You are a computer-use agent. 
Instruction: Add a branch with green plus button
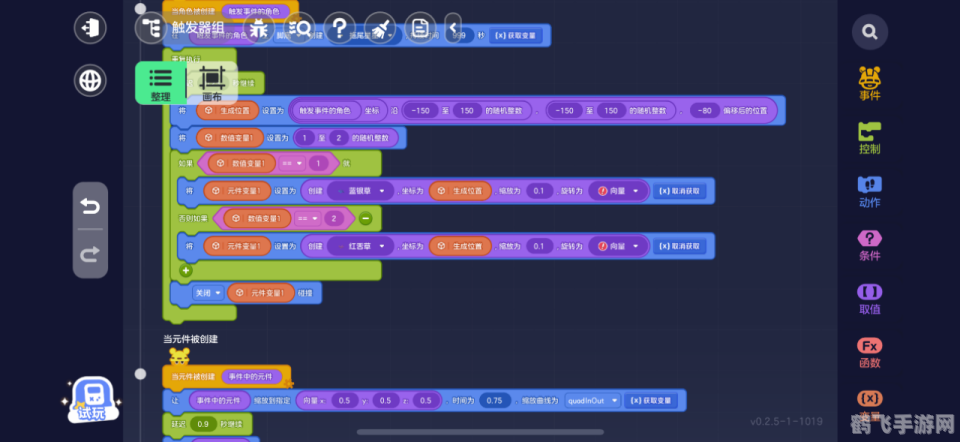pyautogui.click(x=185, y=270)
